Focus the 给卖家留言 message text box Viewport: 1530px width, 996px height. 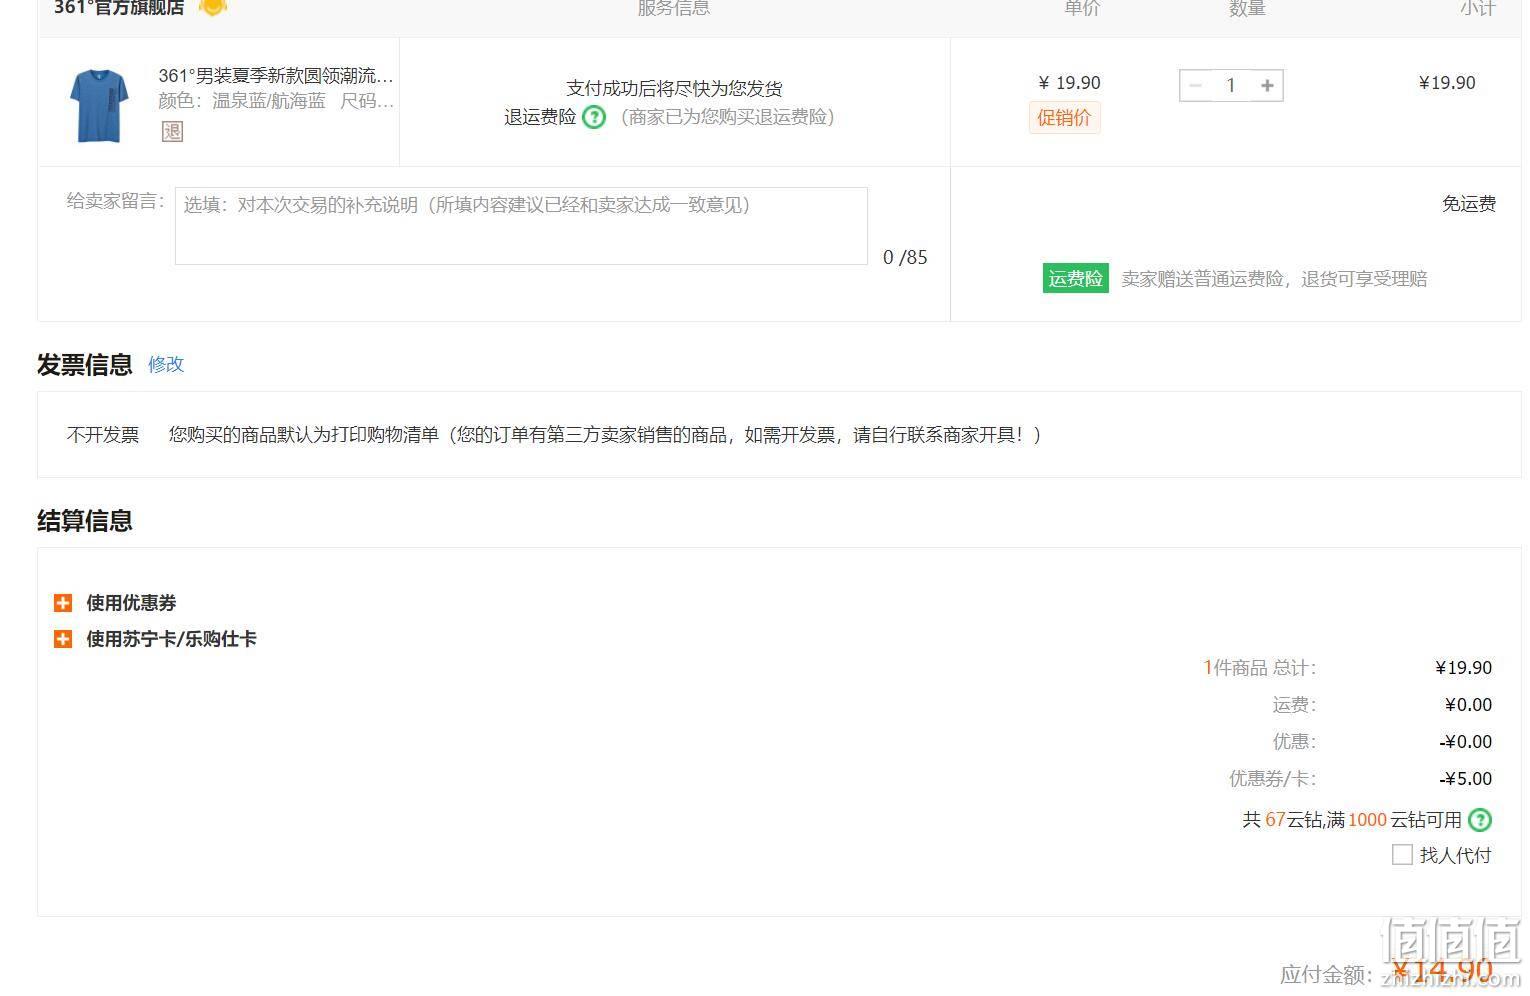click(x=521, y=226)
